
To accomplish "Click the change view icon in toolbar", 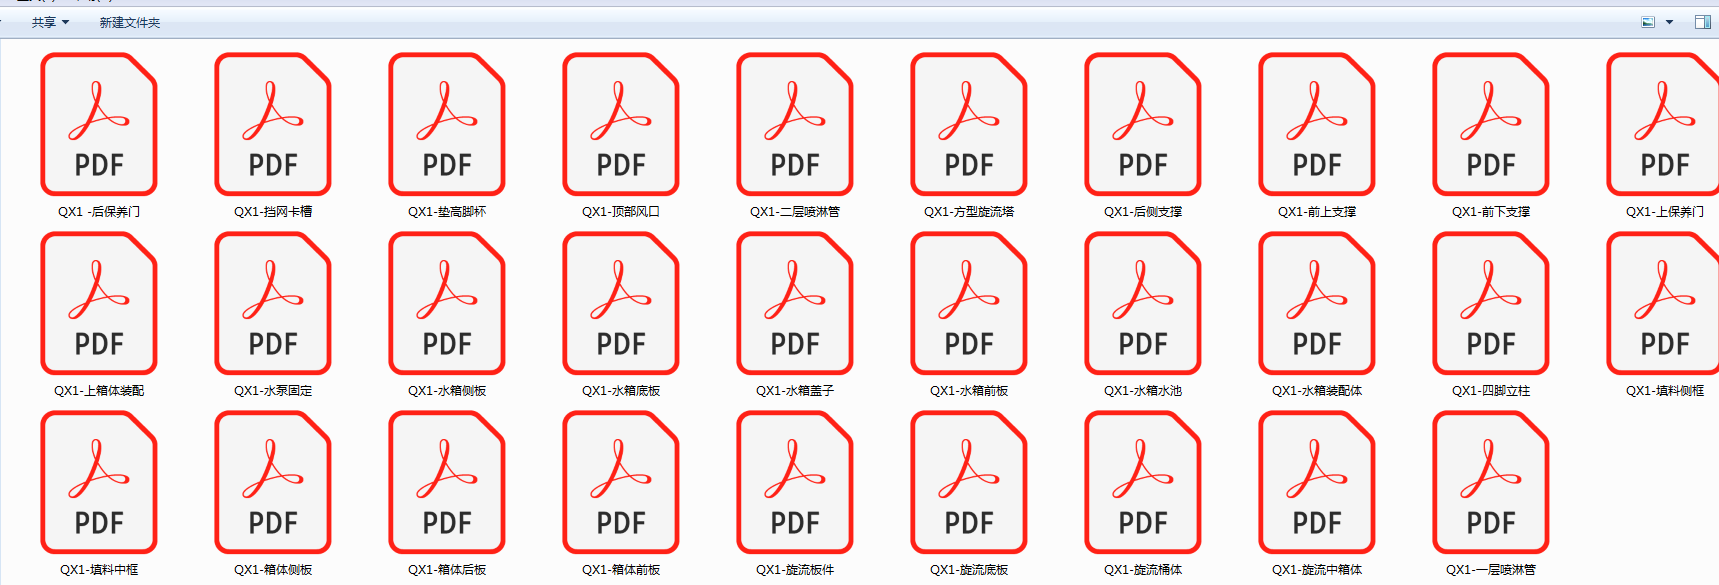I will [x=1648, y=22].
